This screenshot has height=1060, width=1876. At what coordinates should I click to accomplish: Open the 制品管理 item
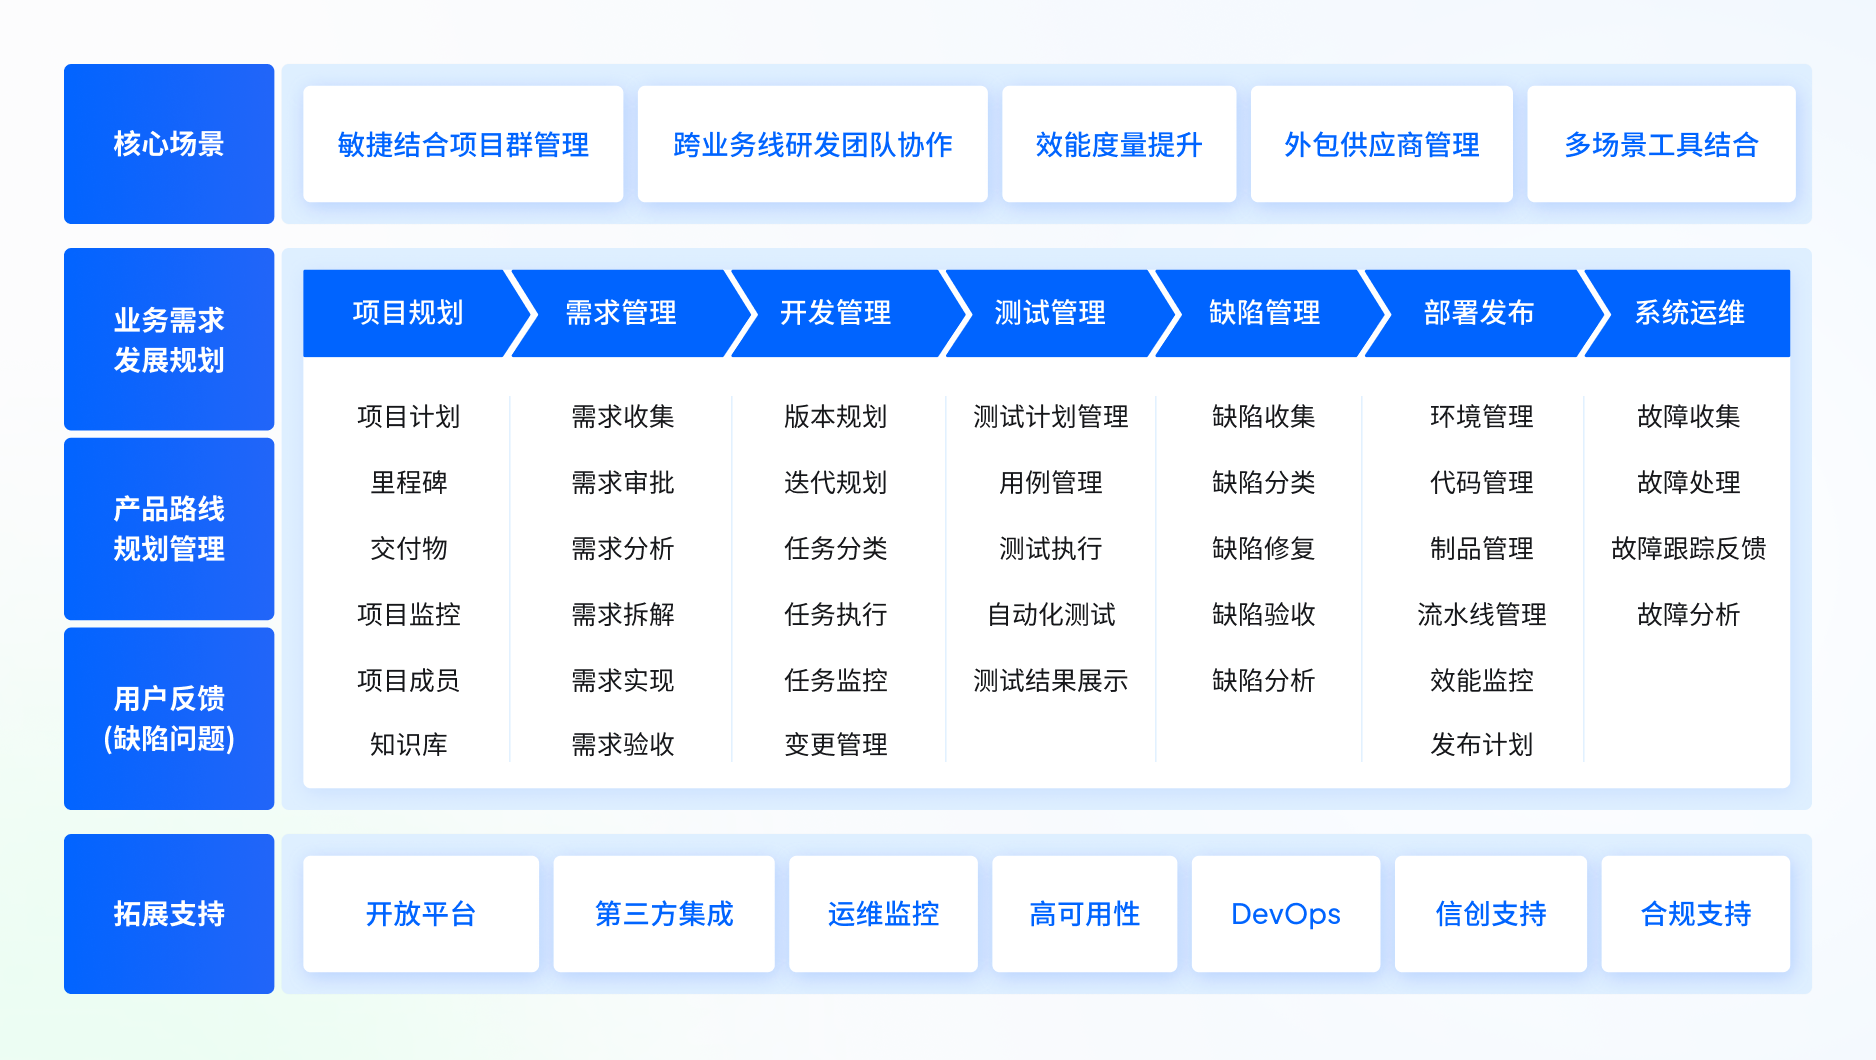(1481, 548)
